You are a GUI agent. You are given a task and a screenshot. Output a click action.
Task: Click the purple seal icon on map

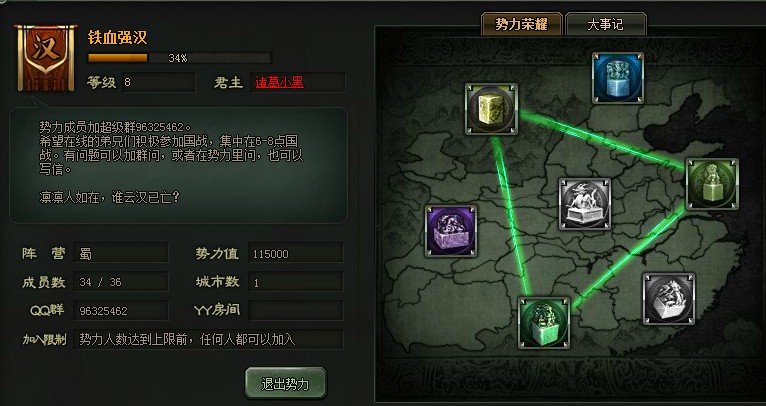(x=451, y=231)
